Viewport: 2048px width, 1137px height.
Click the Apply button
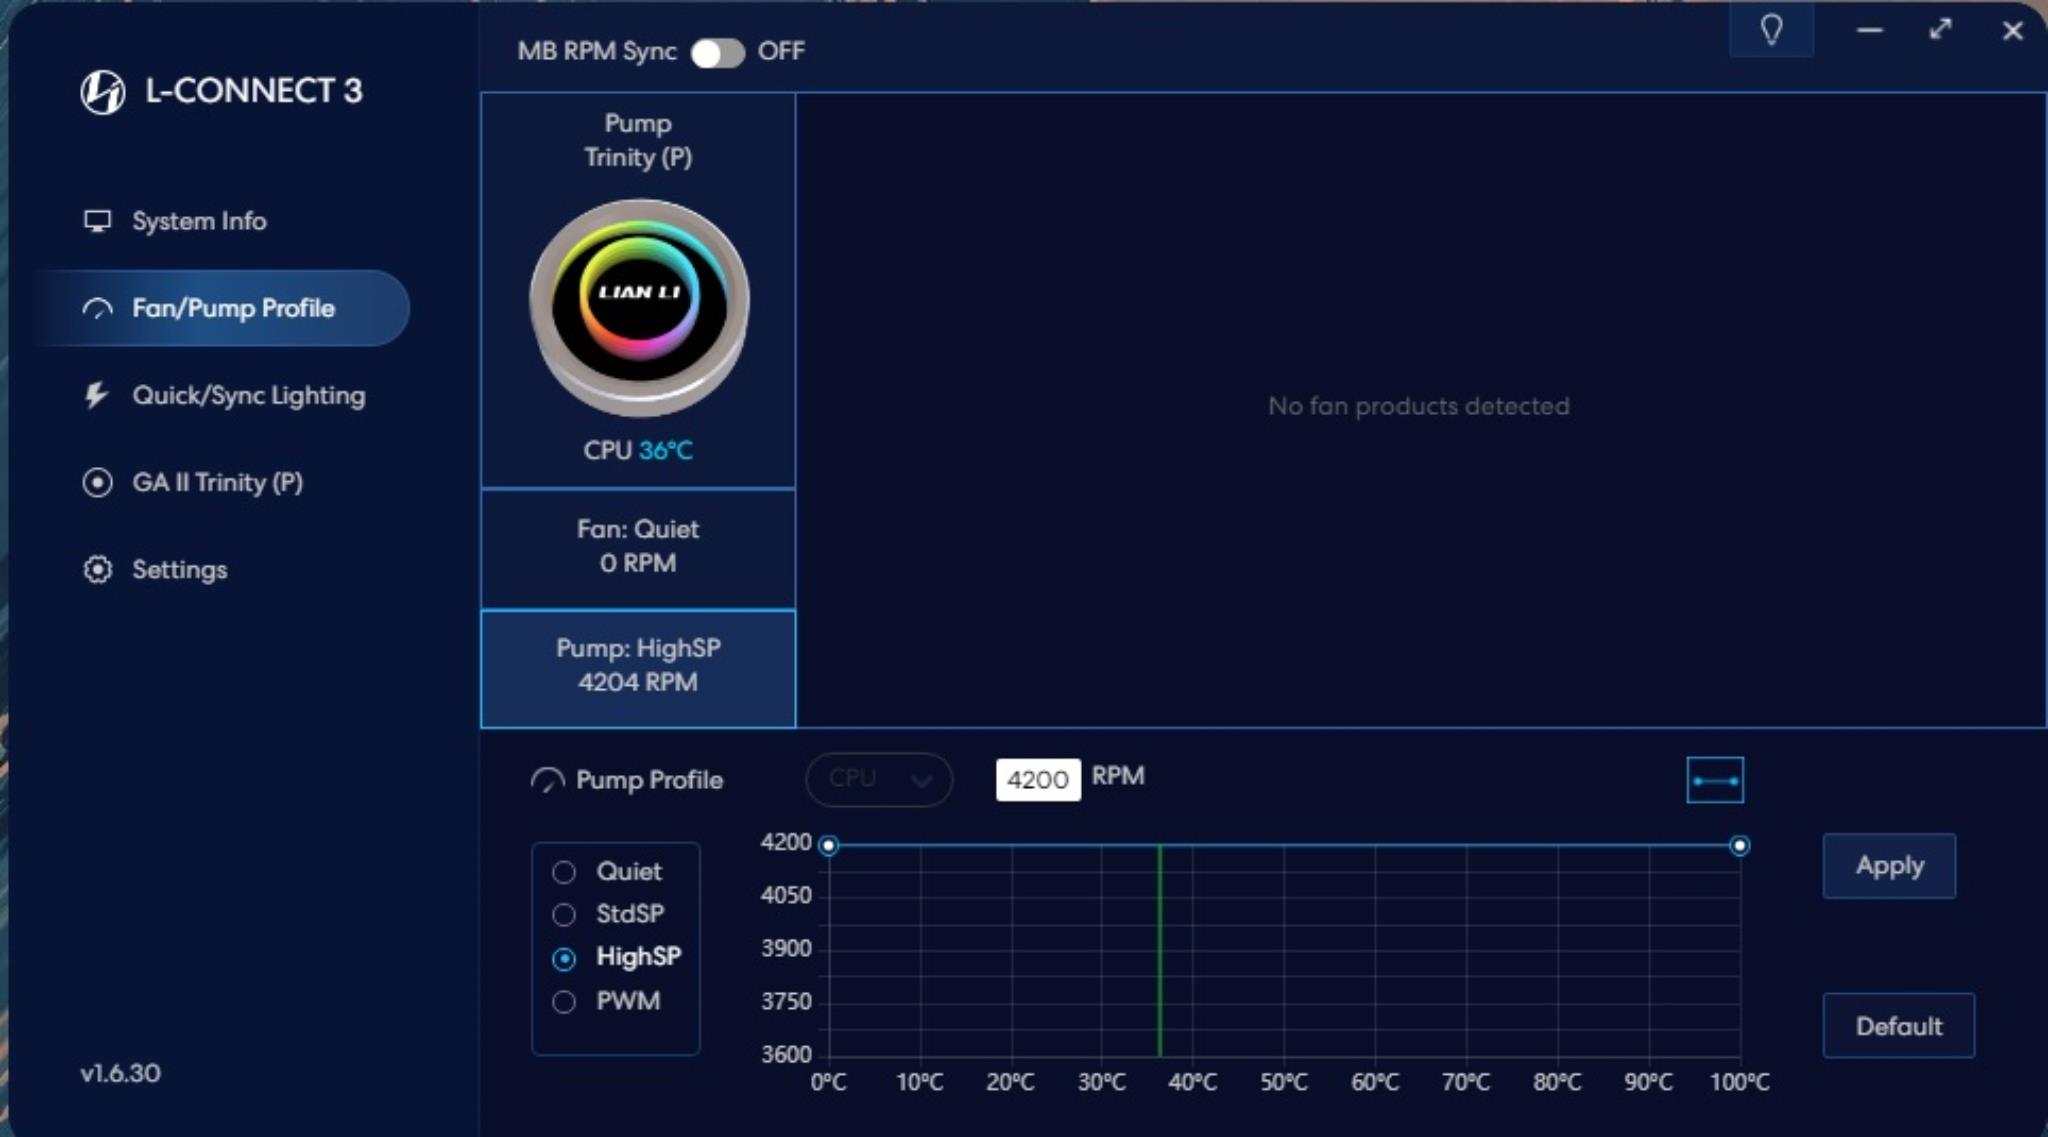(x=1889, y=866)
